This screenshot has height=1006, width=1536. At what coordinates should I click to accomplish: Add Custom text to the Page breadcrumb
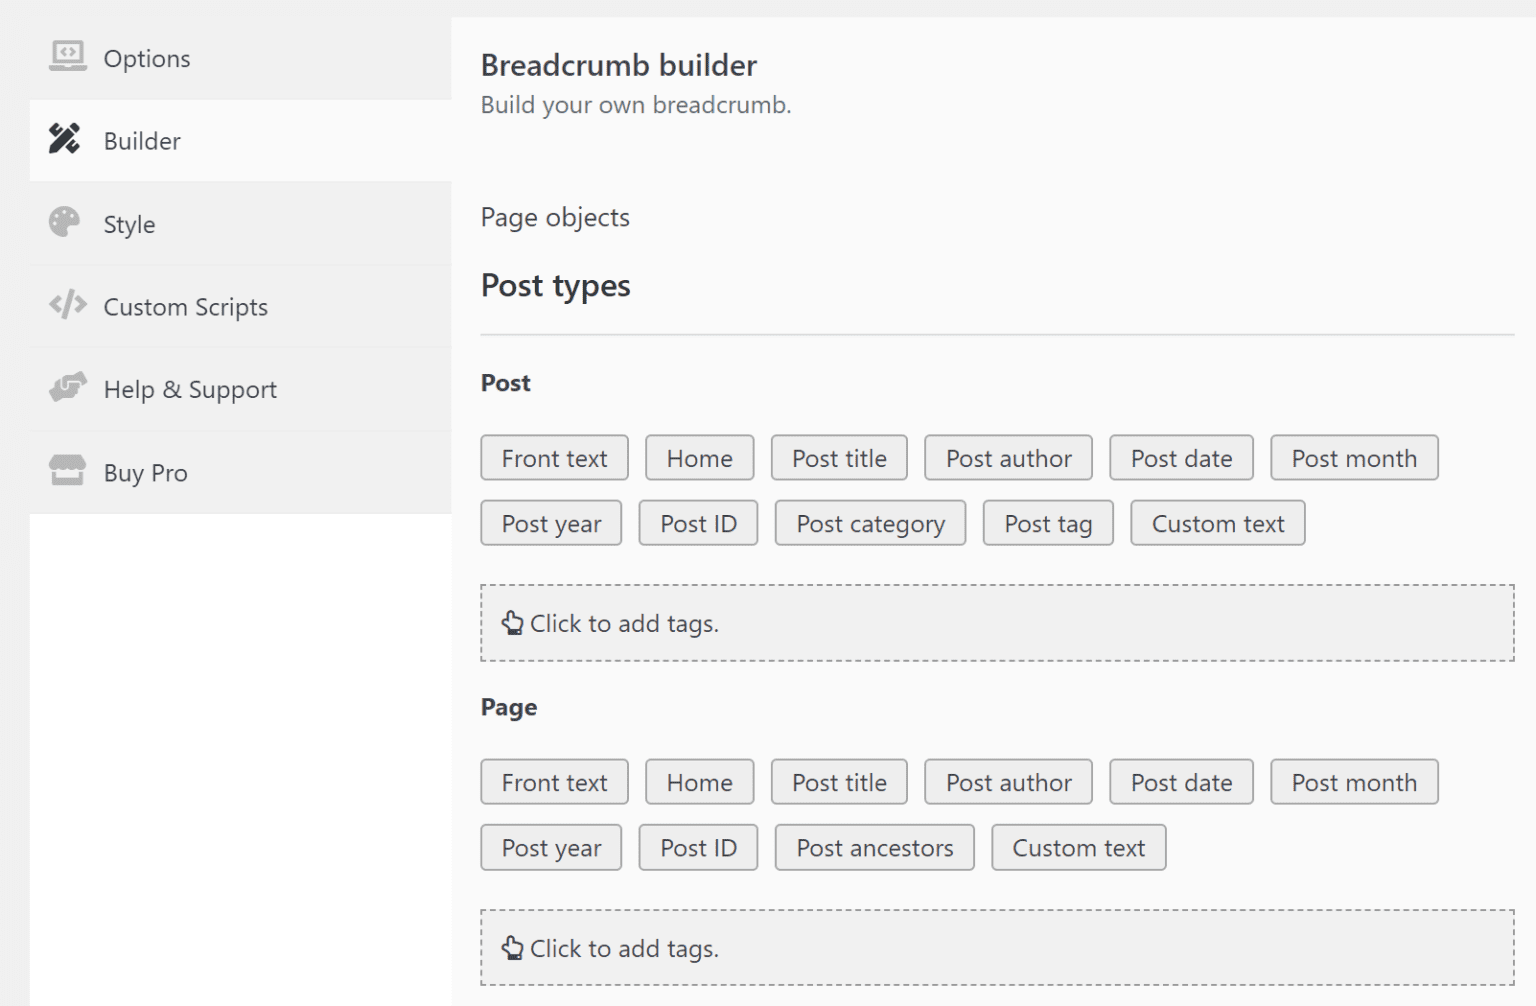click(x=1078, y=847)
